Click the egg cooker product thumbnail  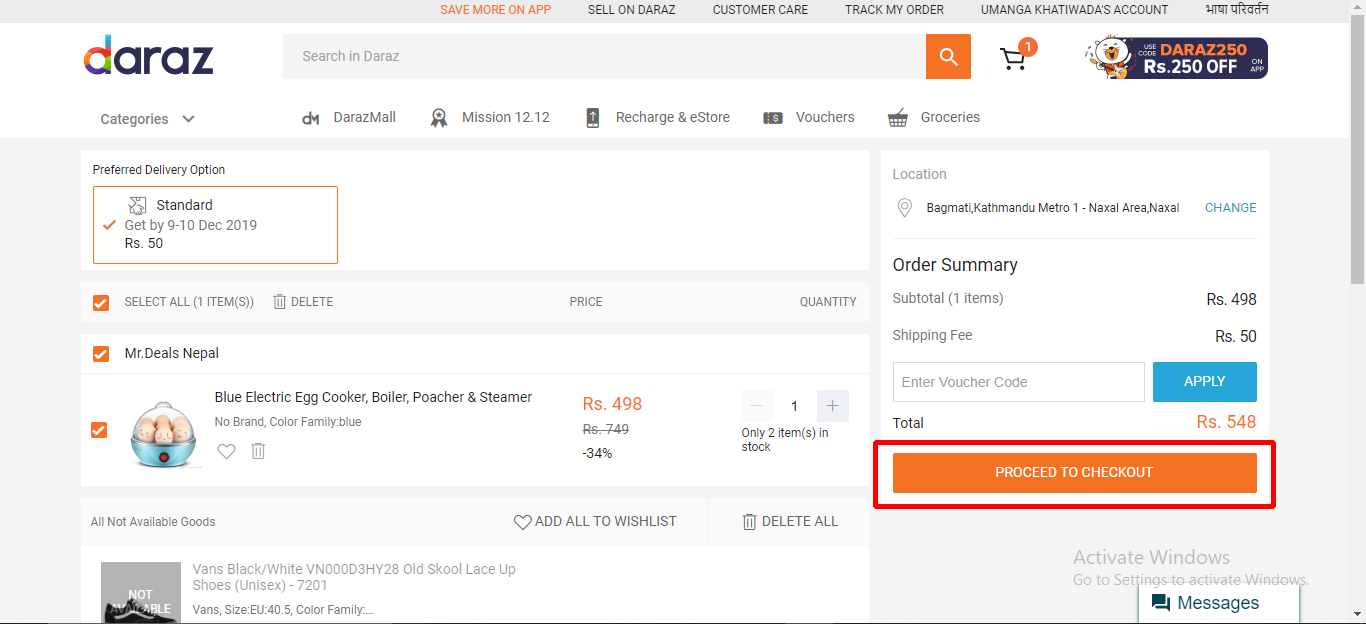(165, 435)
